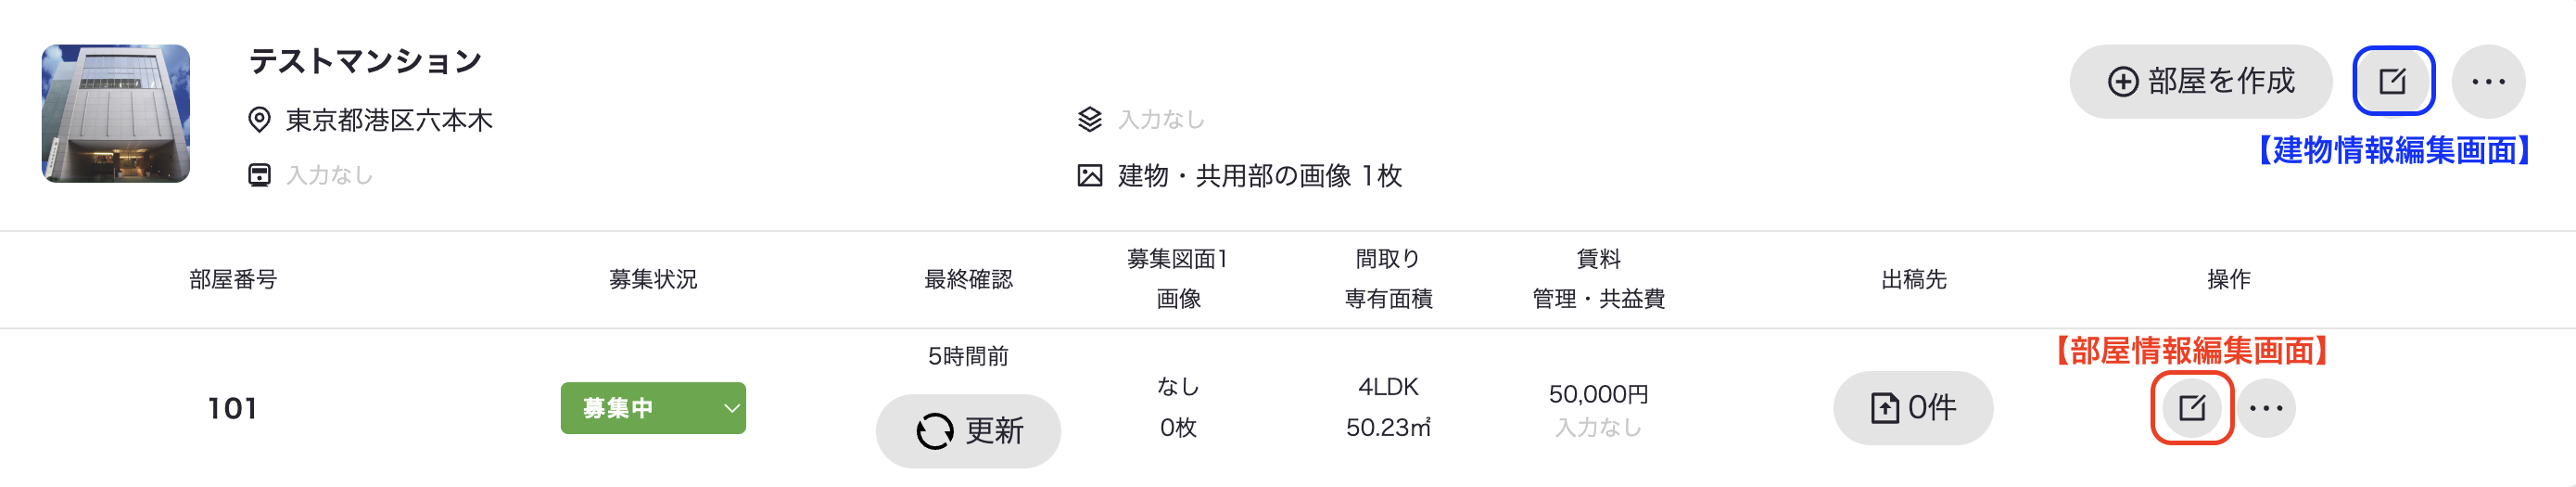Expand the 募集中 status dropdown

coord(653,408)
